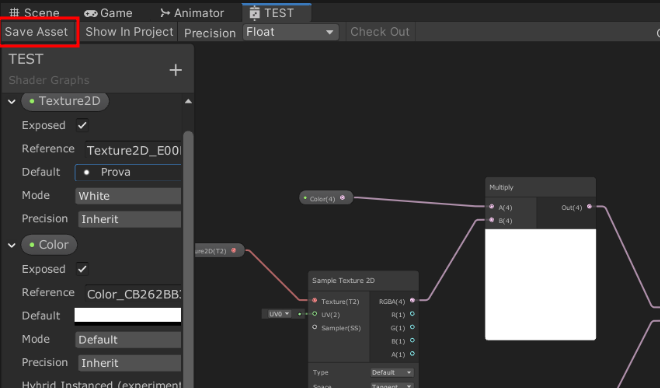The height and width of the screenshot is (388, 660).
Task: Select the Color(4) property node
Action: tap(325, 198)
